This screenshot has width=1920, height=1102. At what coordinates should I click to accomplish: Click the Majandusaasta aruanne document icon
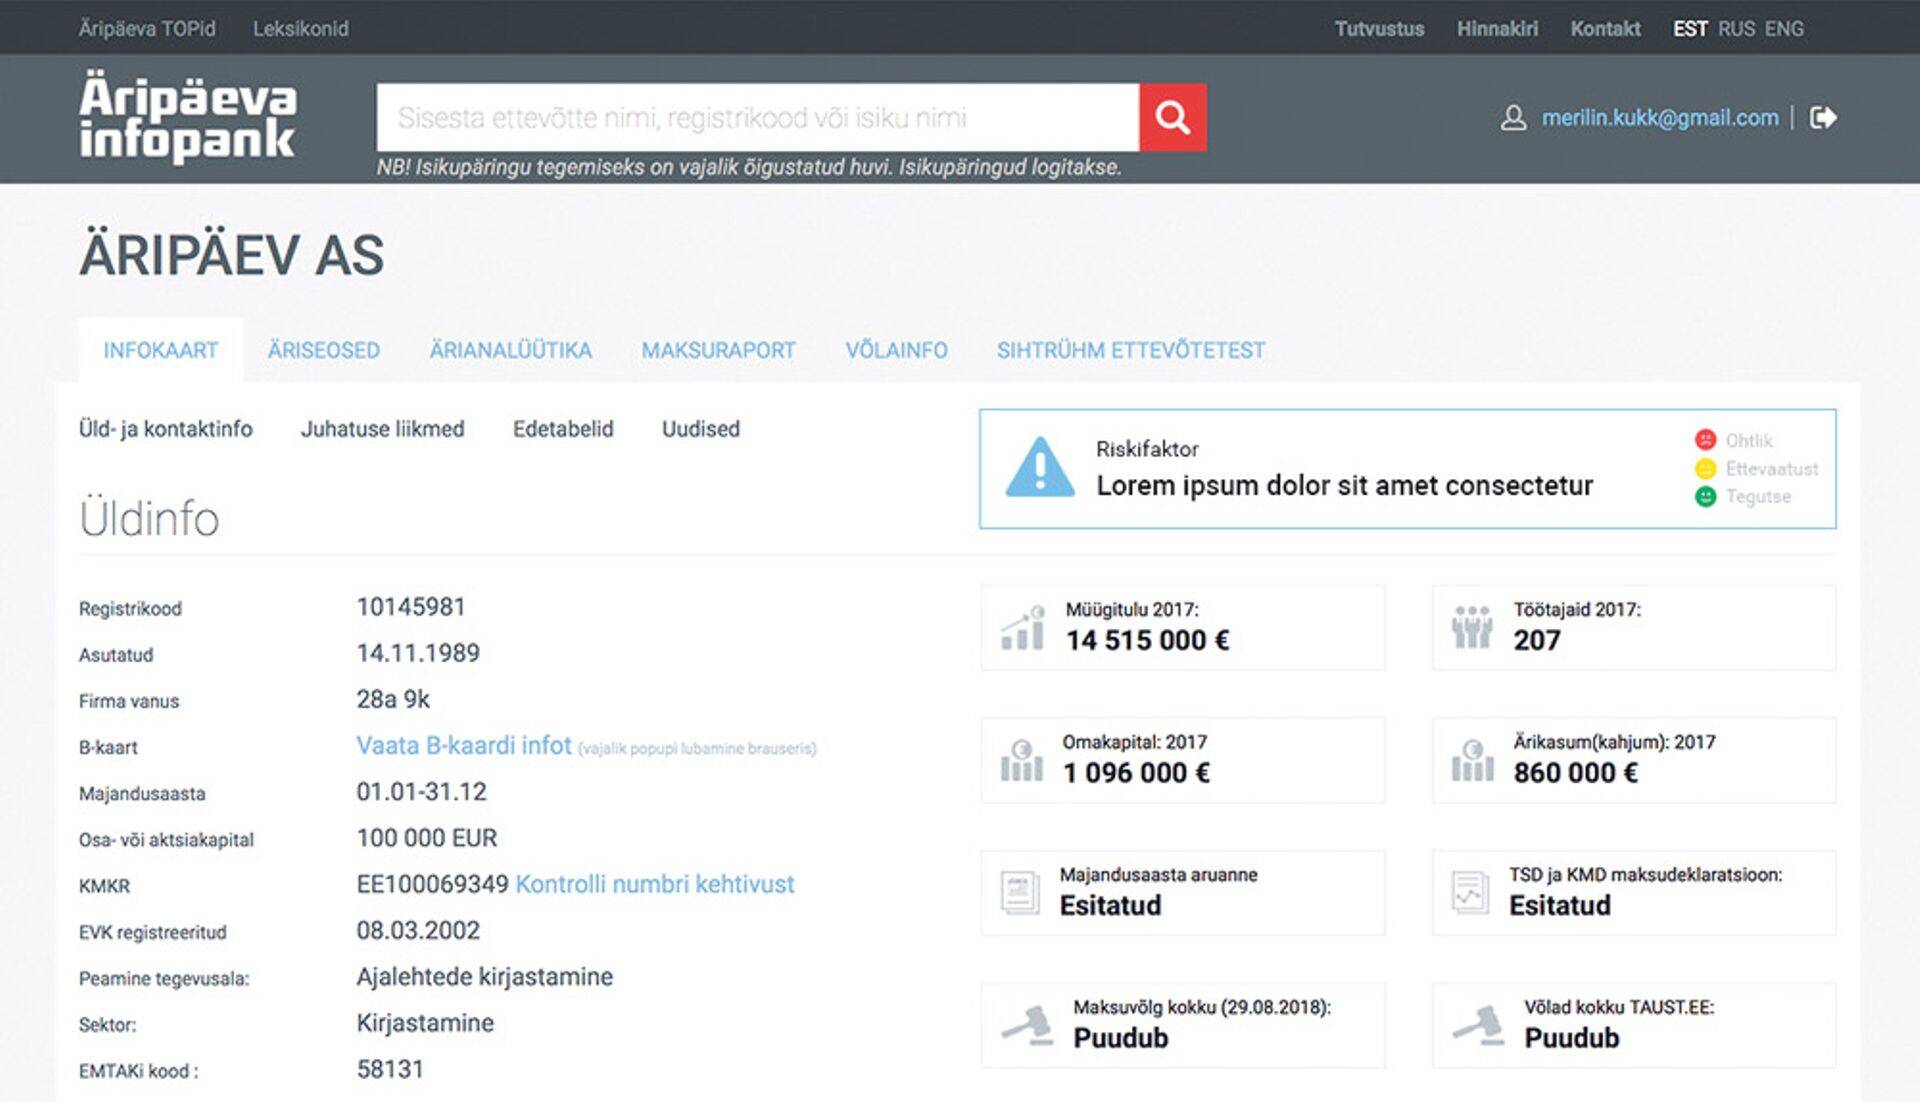1020,892
